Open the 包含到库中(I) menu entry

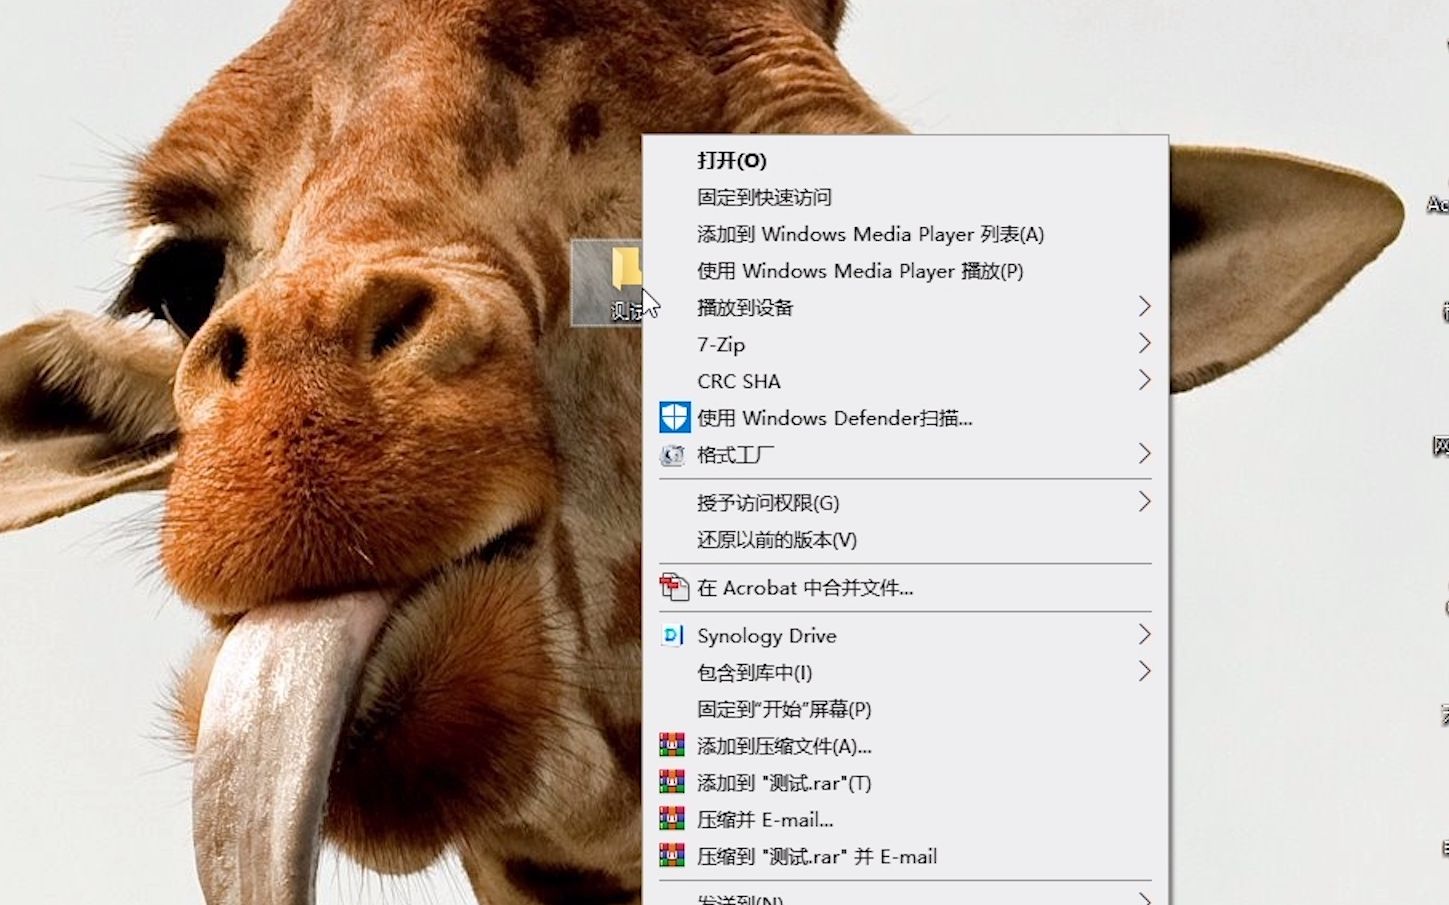coord(905,672)
